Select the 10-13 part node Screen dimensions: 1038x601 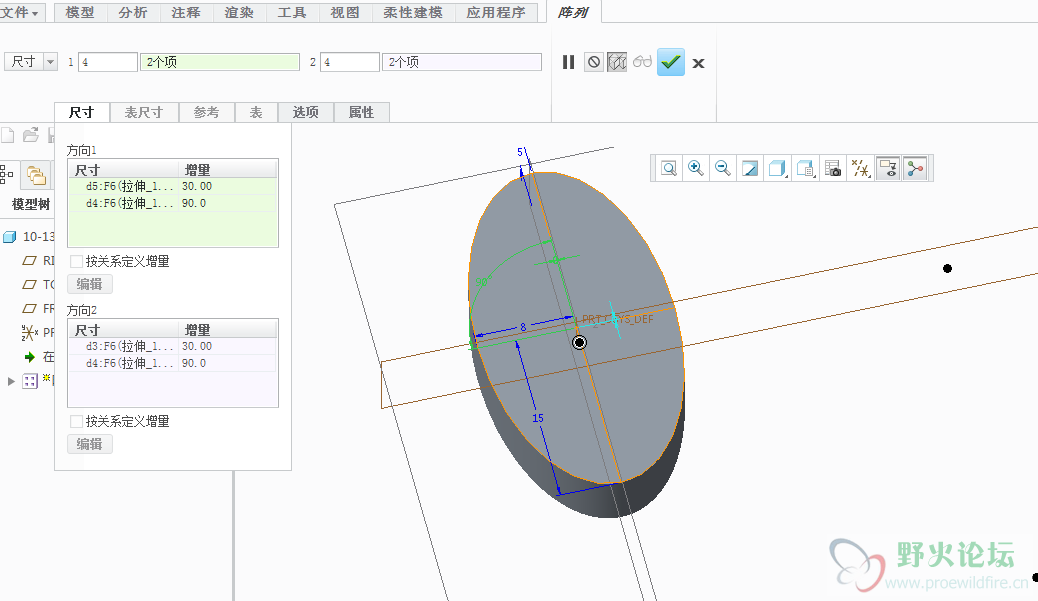click(x=29, y=236)
